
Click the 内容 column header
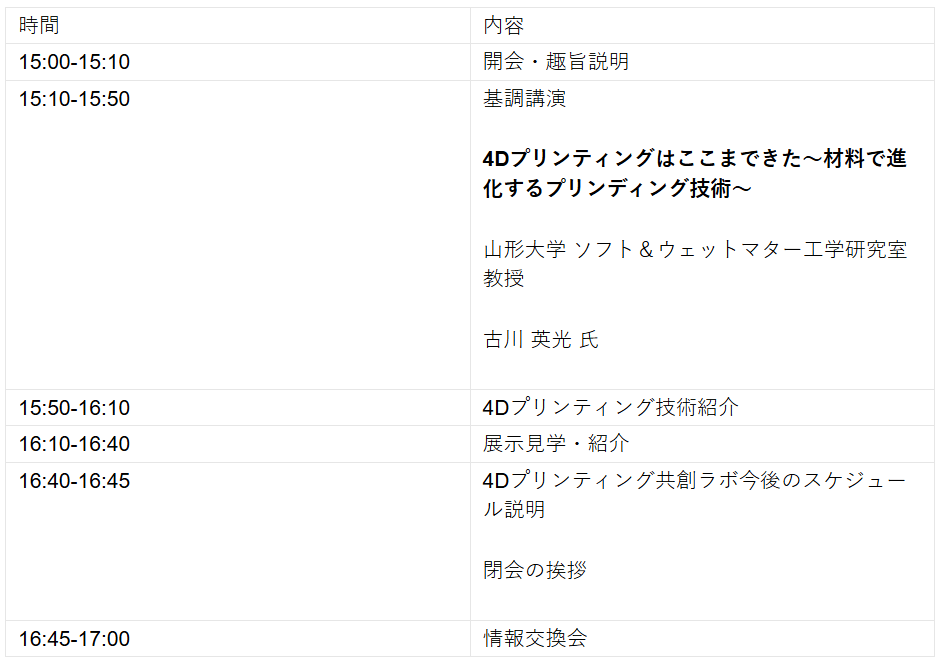pos(503,26)
